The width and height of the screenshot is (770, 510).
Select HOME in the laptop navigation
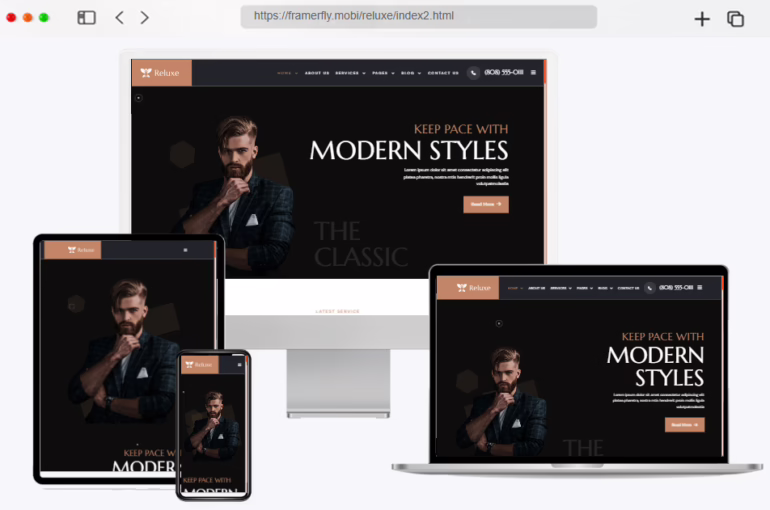tap(513, 288)
